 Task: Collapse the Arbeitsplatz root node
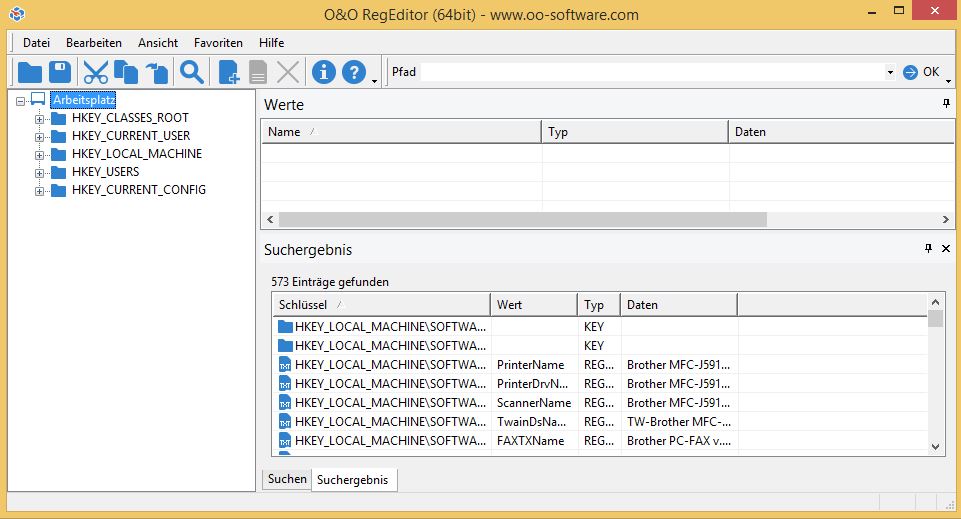[x=21, y=101]
